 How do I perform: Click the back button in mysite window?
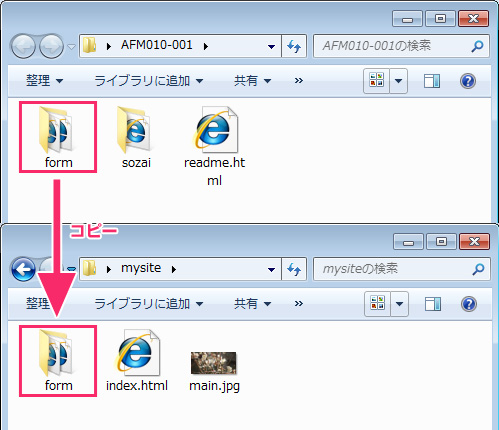pos(23,269)
